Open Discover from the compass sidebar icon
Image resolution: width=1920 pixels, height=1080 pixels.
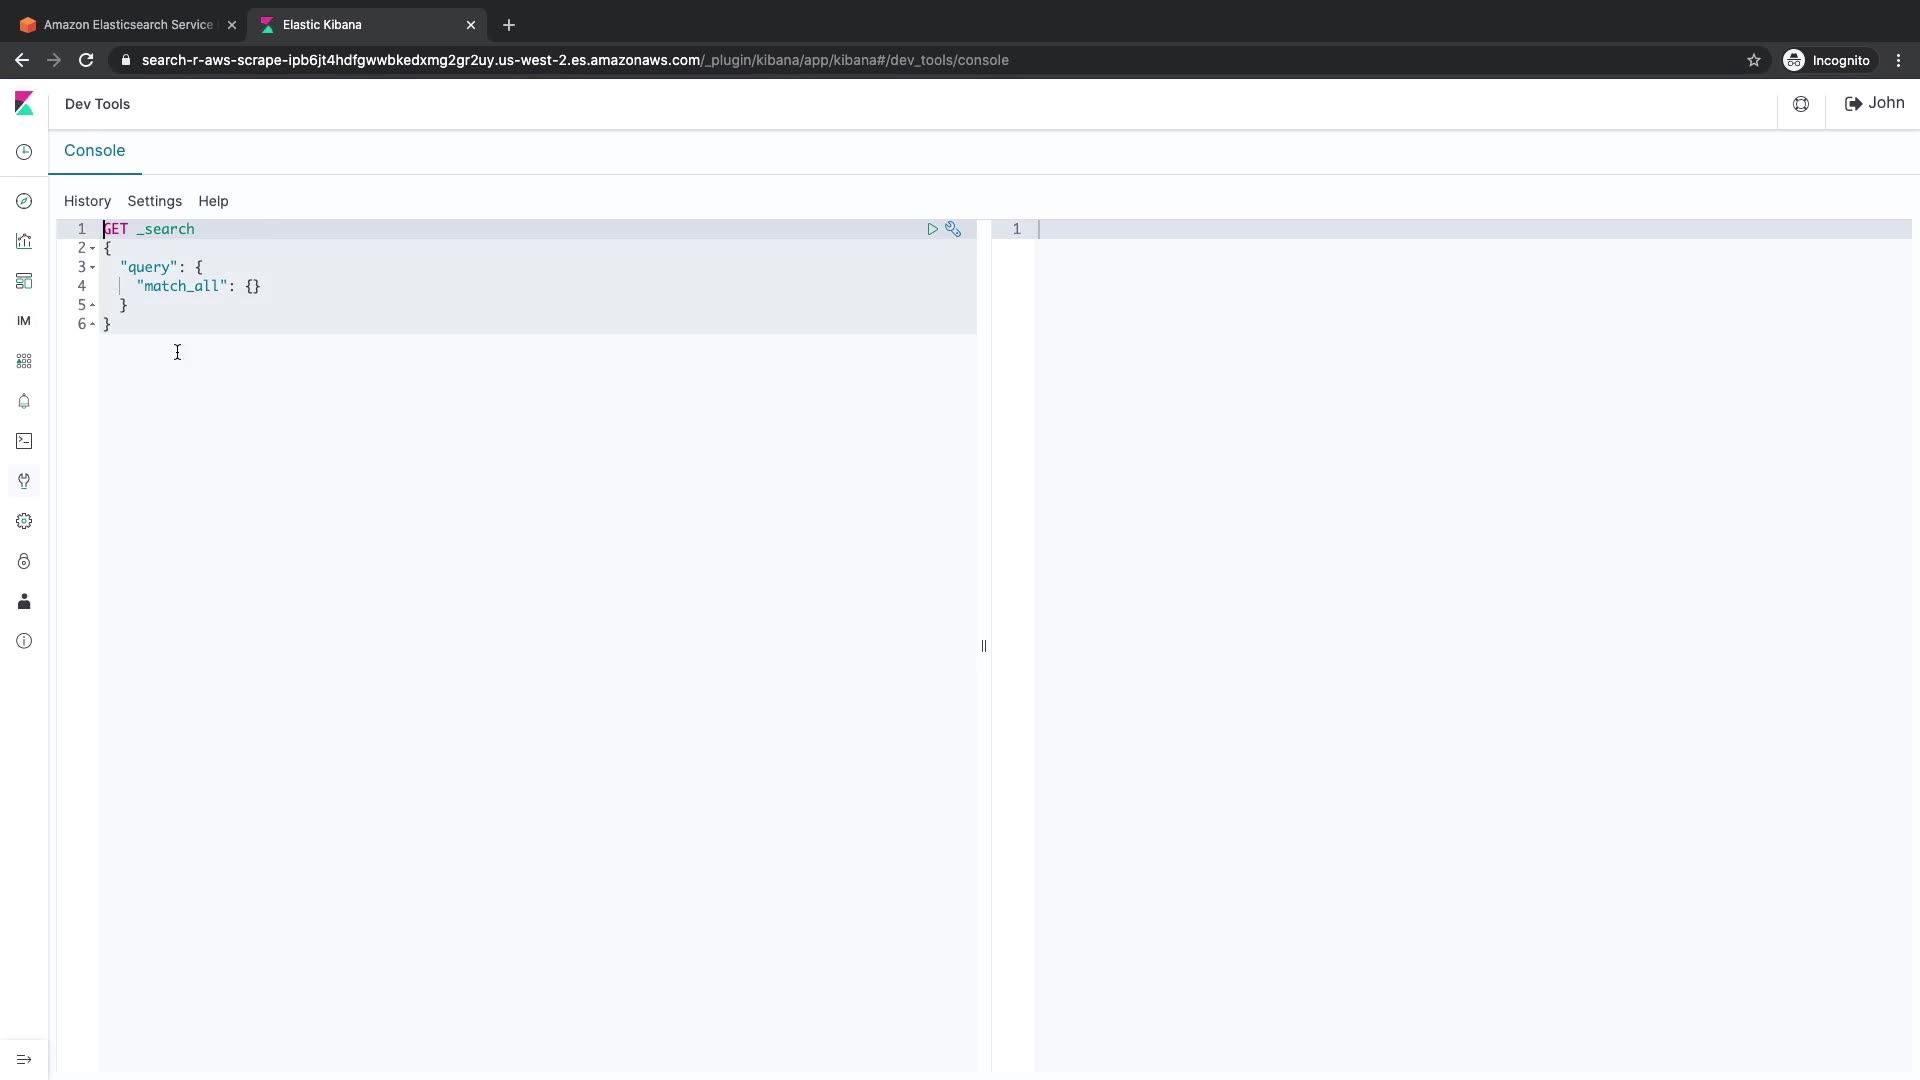(x=24, y=201)
